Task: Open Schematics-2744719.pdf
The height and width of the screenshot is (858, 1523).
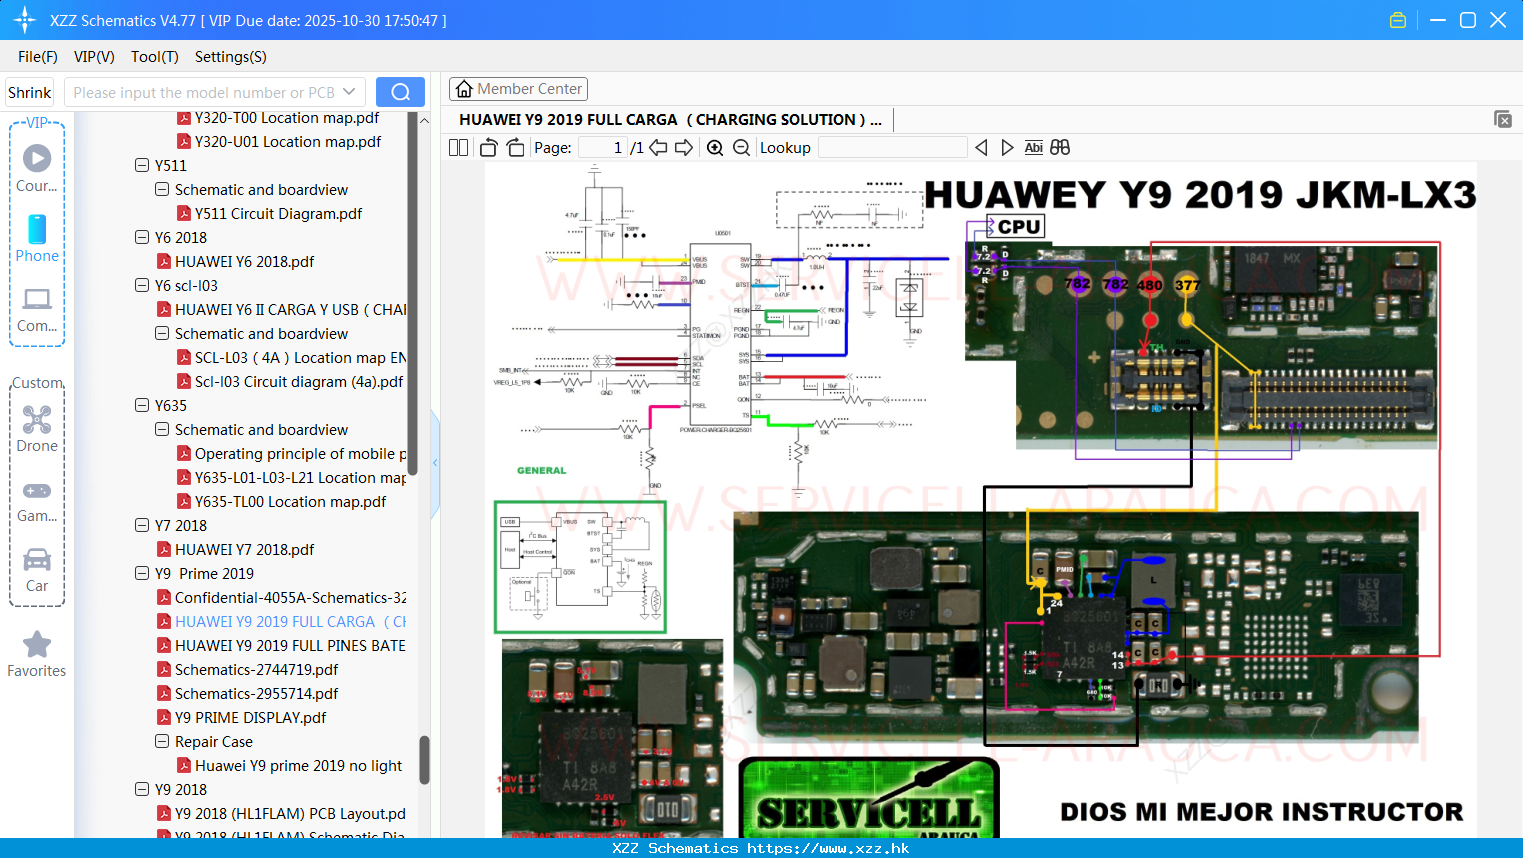Action: coord(247,670)
